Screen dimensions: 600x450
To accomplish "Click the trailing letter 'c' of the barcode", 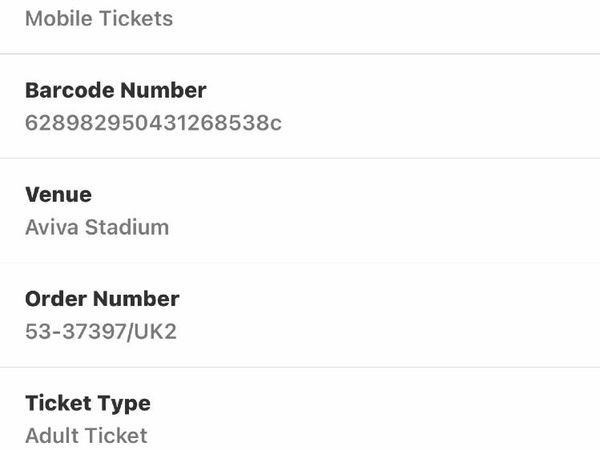I will 275,123.
